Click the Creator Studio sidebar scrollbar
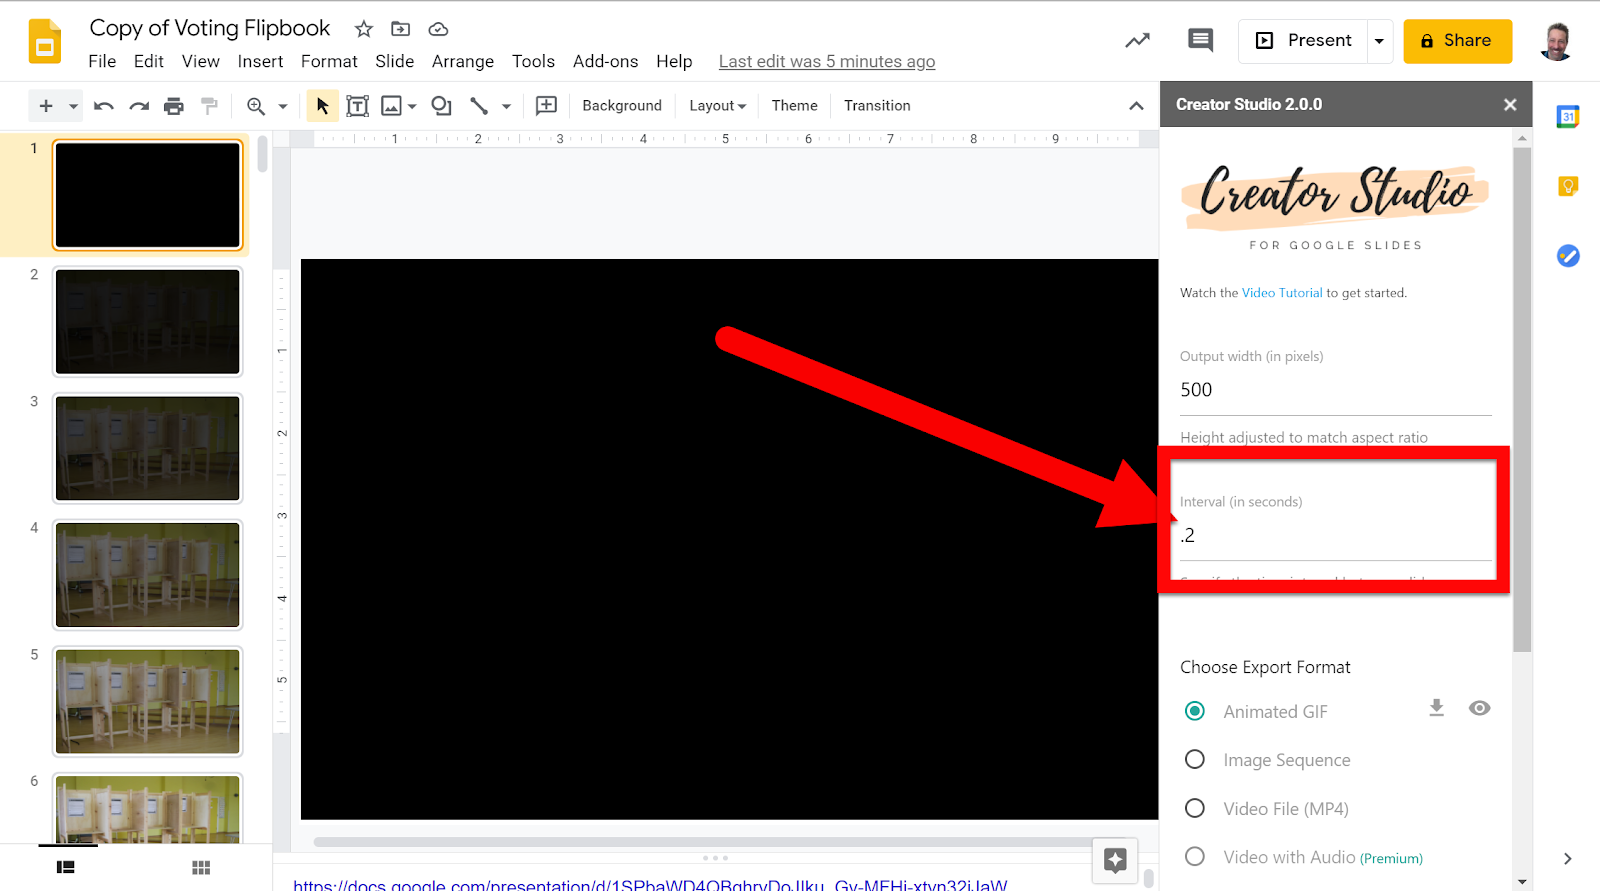Image resolution: width=1600 pixels, height=891 pixels. coord(1522,400)
